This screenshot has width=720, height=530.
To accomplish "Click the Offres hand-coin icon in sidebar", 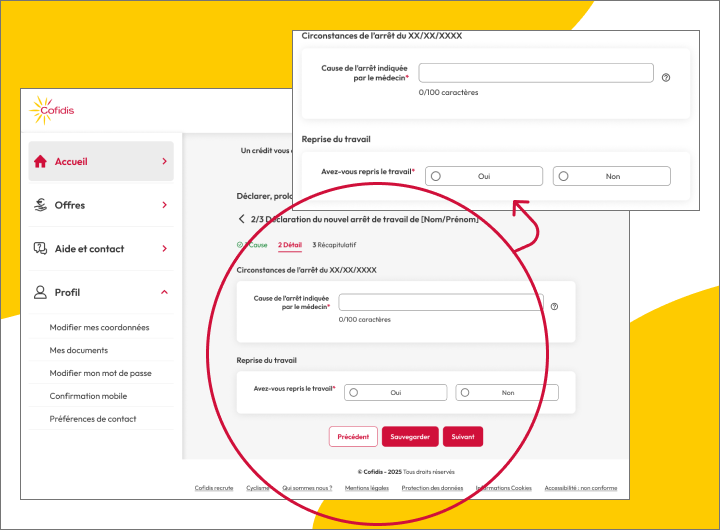I will (40, 205).
